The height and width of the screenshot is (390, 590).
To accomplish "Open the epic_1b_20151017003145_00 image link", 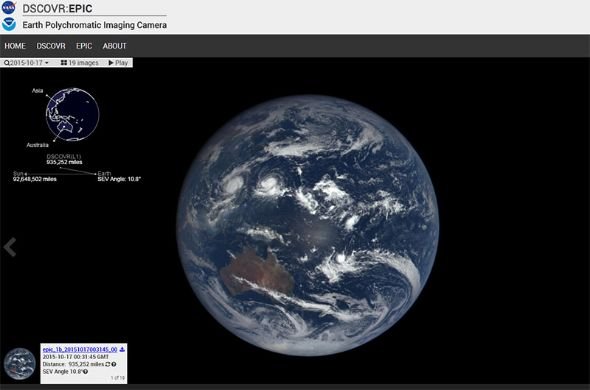I will pos(80,350).
